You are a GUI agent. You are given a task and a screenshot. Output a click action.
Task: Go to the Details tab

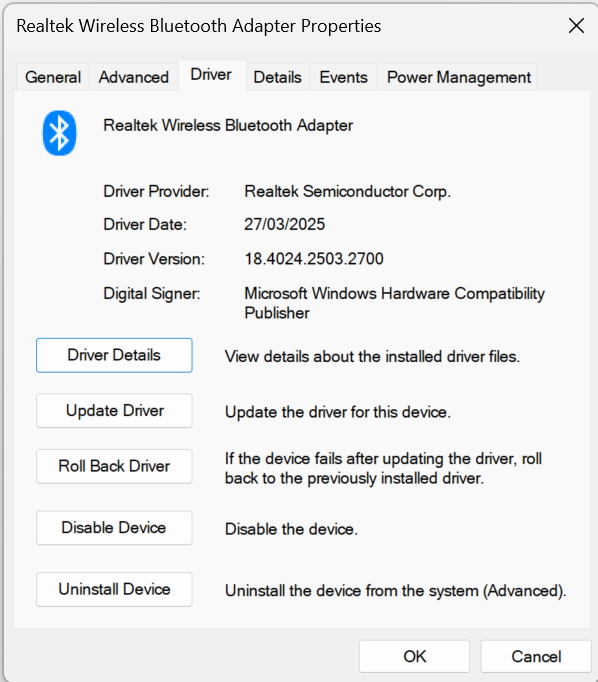tap(277, 77)
